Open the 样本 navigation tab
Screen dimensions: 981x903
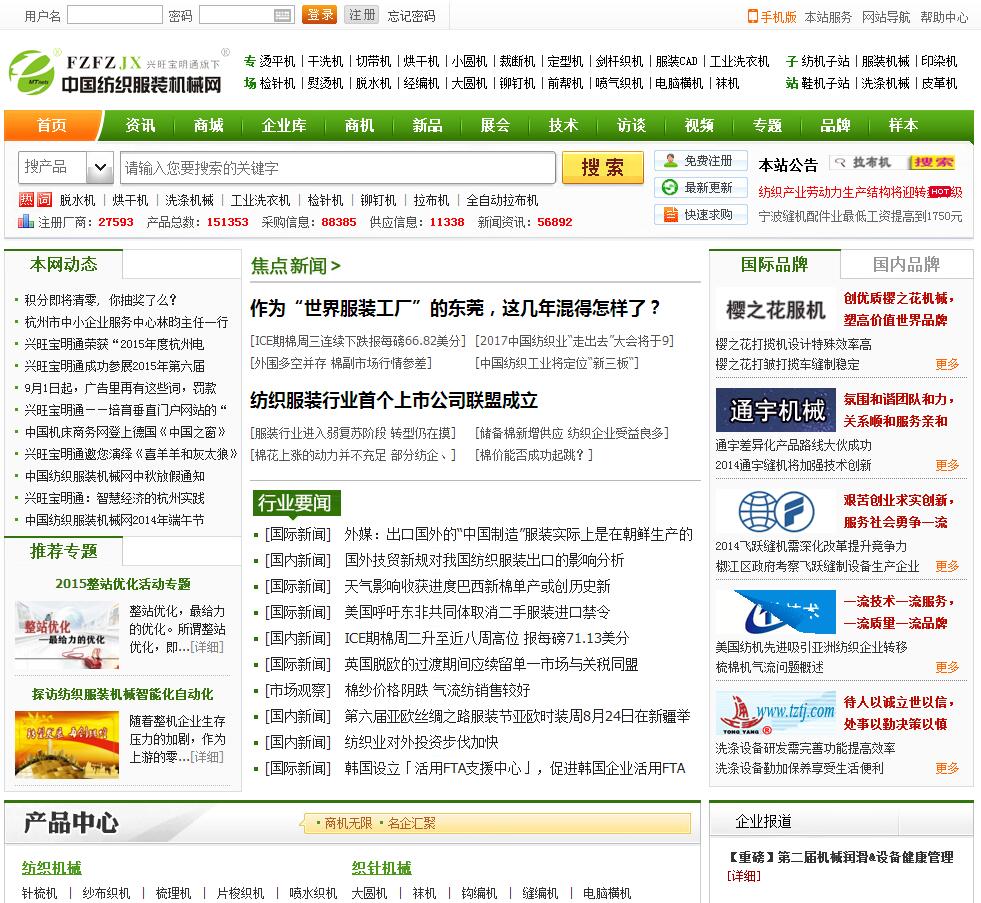[903, 125]
